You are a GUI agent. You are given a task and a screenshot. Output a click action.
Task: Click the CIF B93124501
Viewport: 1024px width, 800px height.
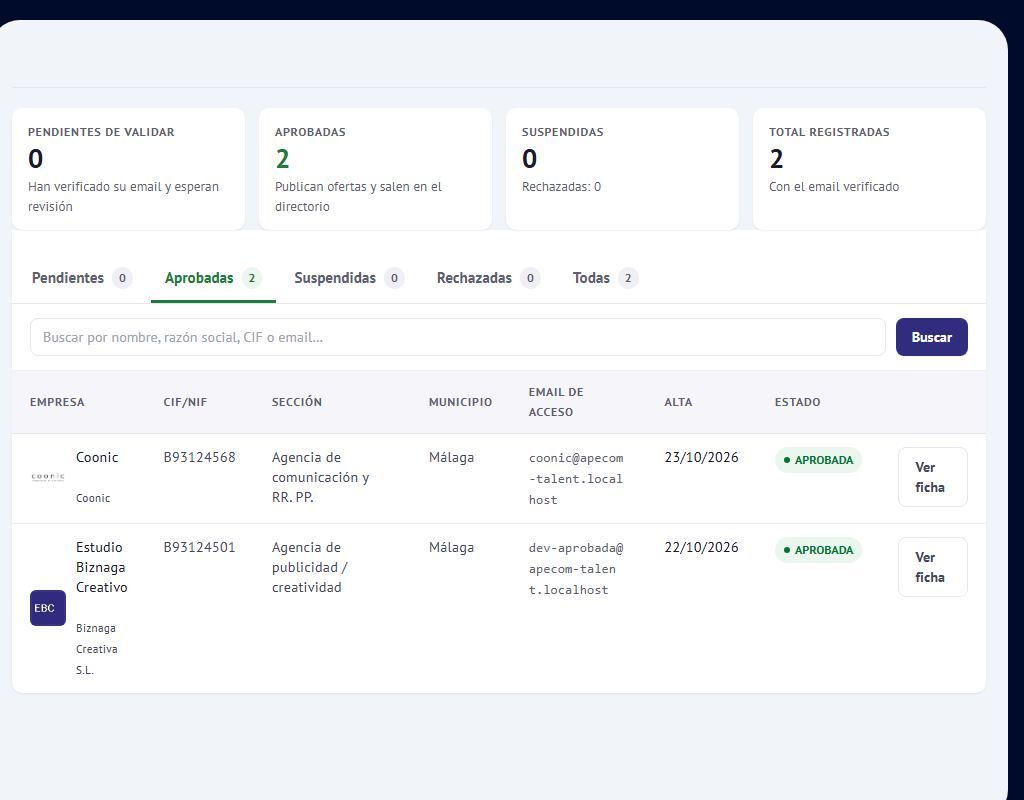(199, 547)
